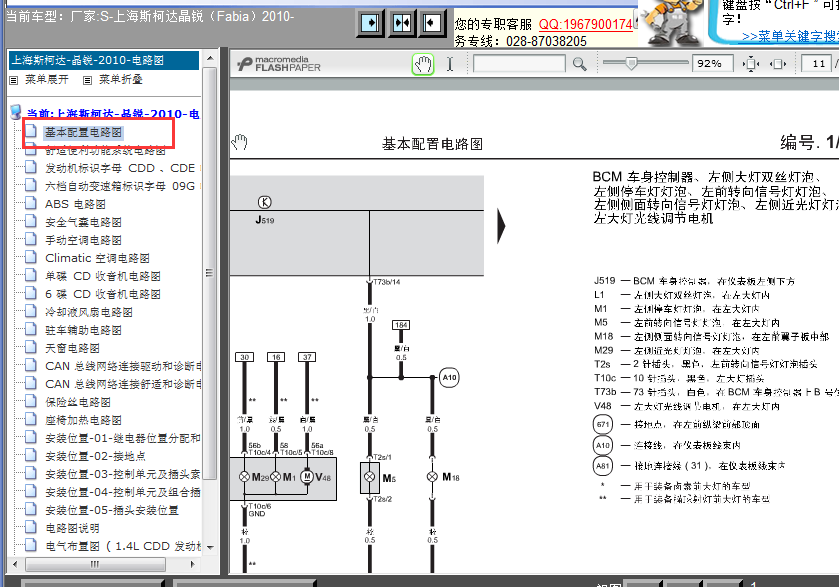Viewport: 839px width, 587px height.
Task: Click the 上海斯柯达-晶锐-2010-电路图 panel header
Action: [x=104, y=60]
